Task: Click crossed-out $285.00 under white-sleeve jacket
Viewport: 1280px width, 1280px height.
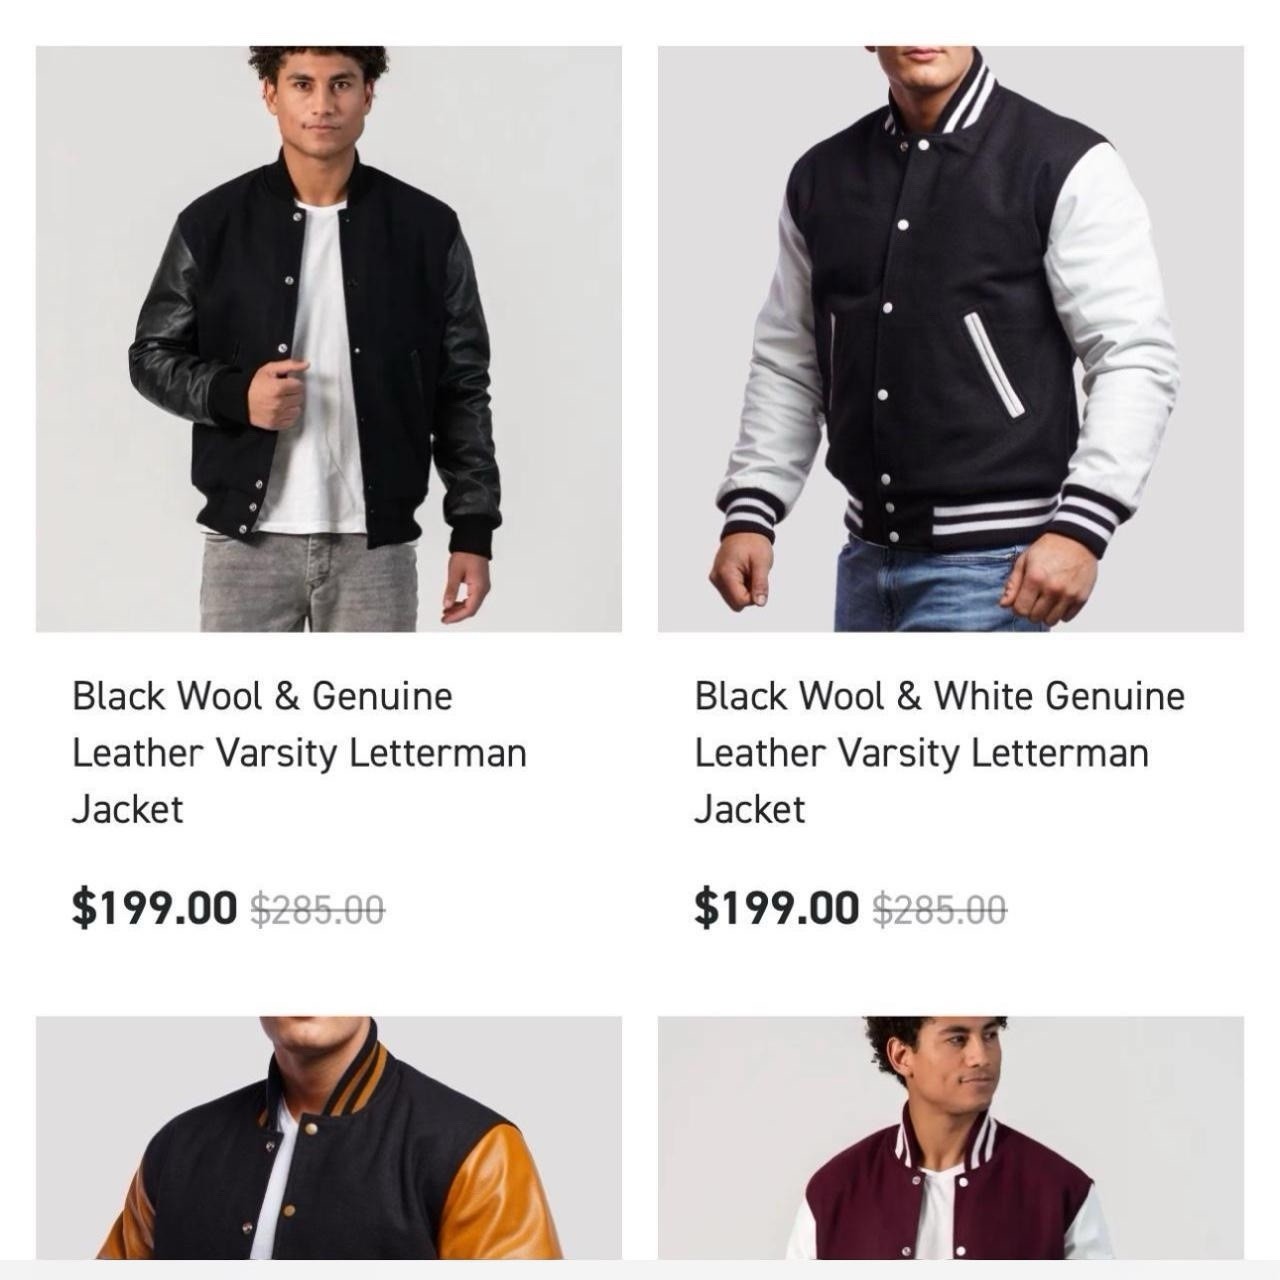Action: tap(939, 909)
